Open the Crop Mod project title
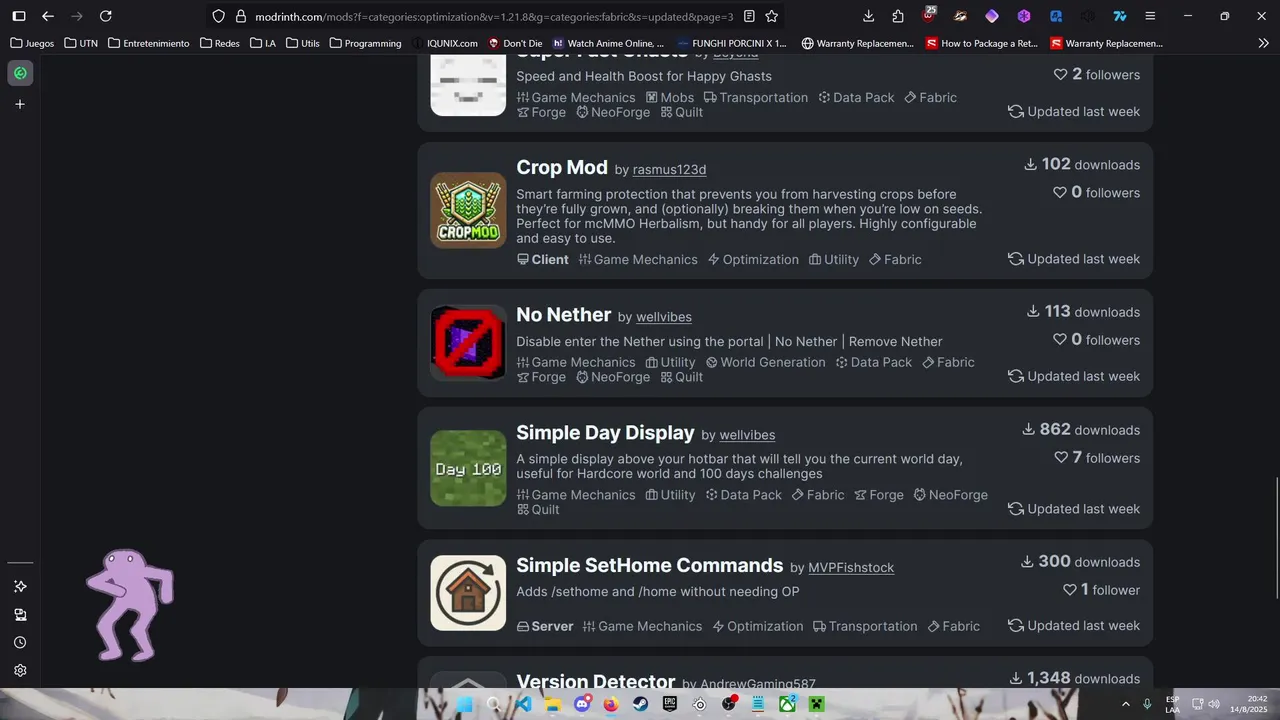This screenshot has width=1280, height=720. click(x=562, y=167)
